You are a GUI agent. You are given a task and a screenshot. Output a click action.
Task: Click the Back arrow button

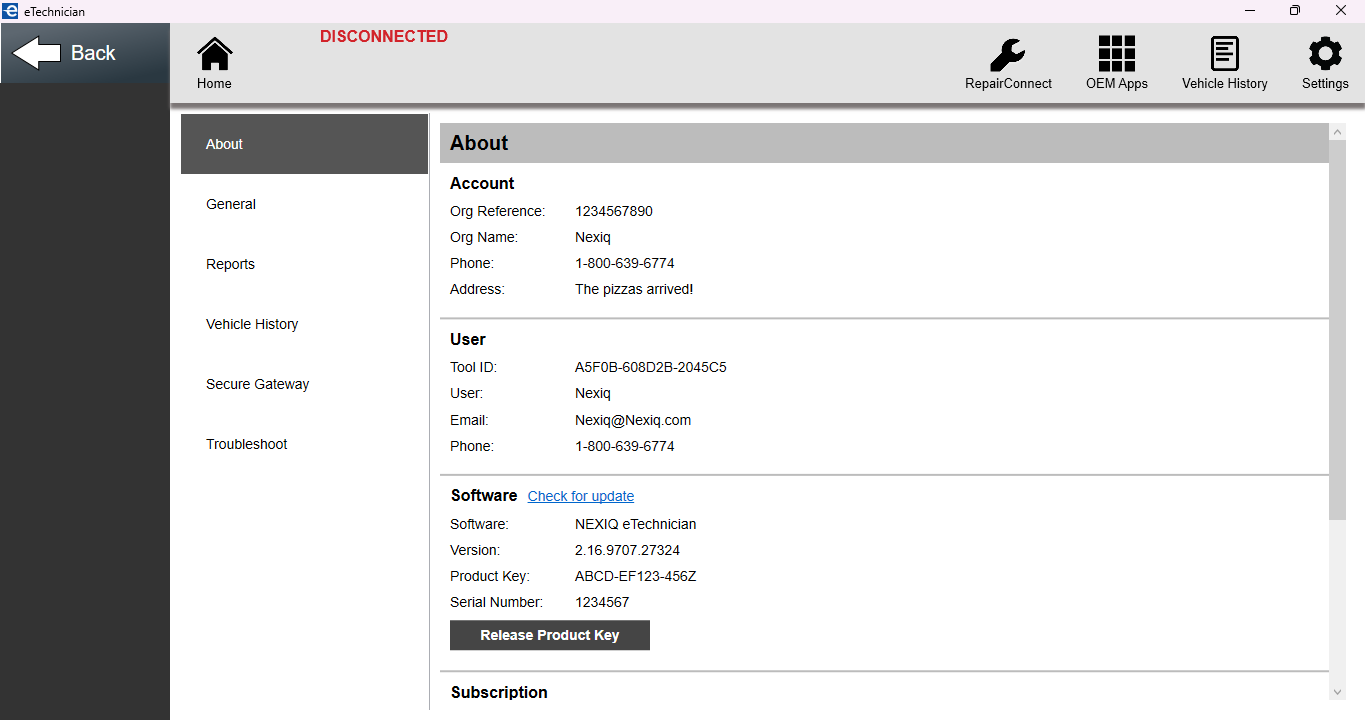(x=84, y=53)
